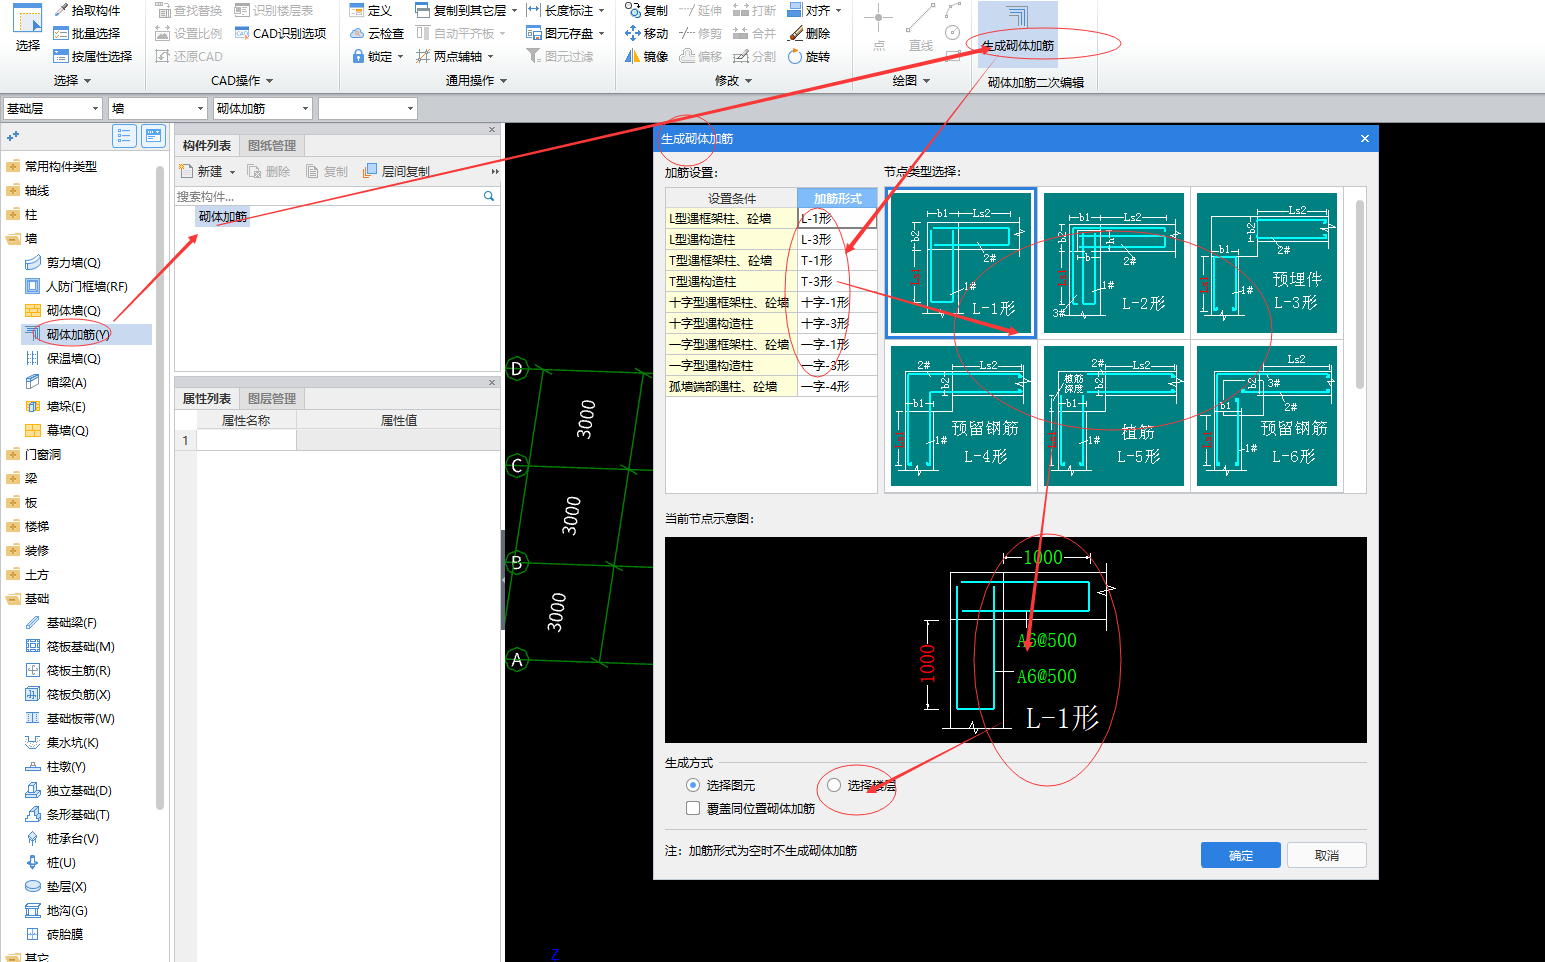Switch navigation panel to list view icon
1545x962 pixels.
click(124, 136)
